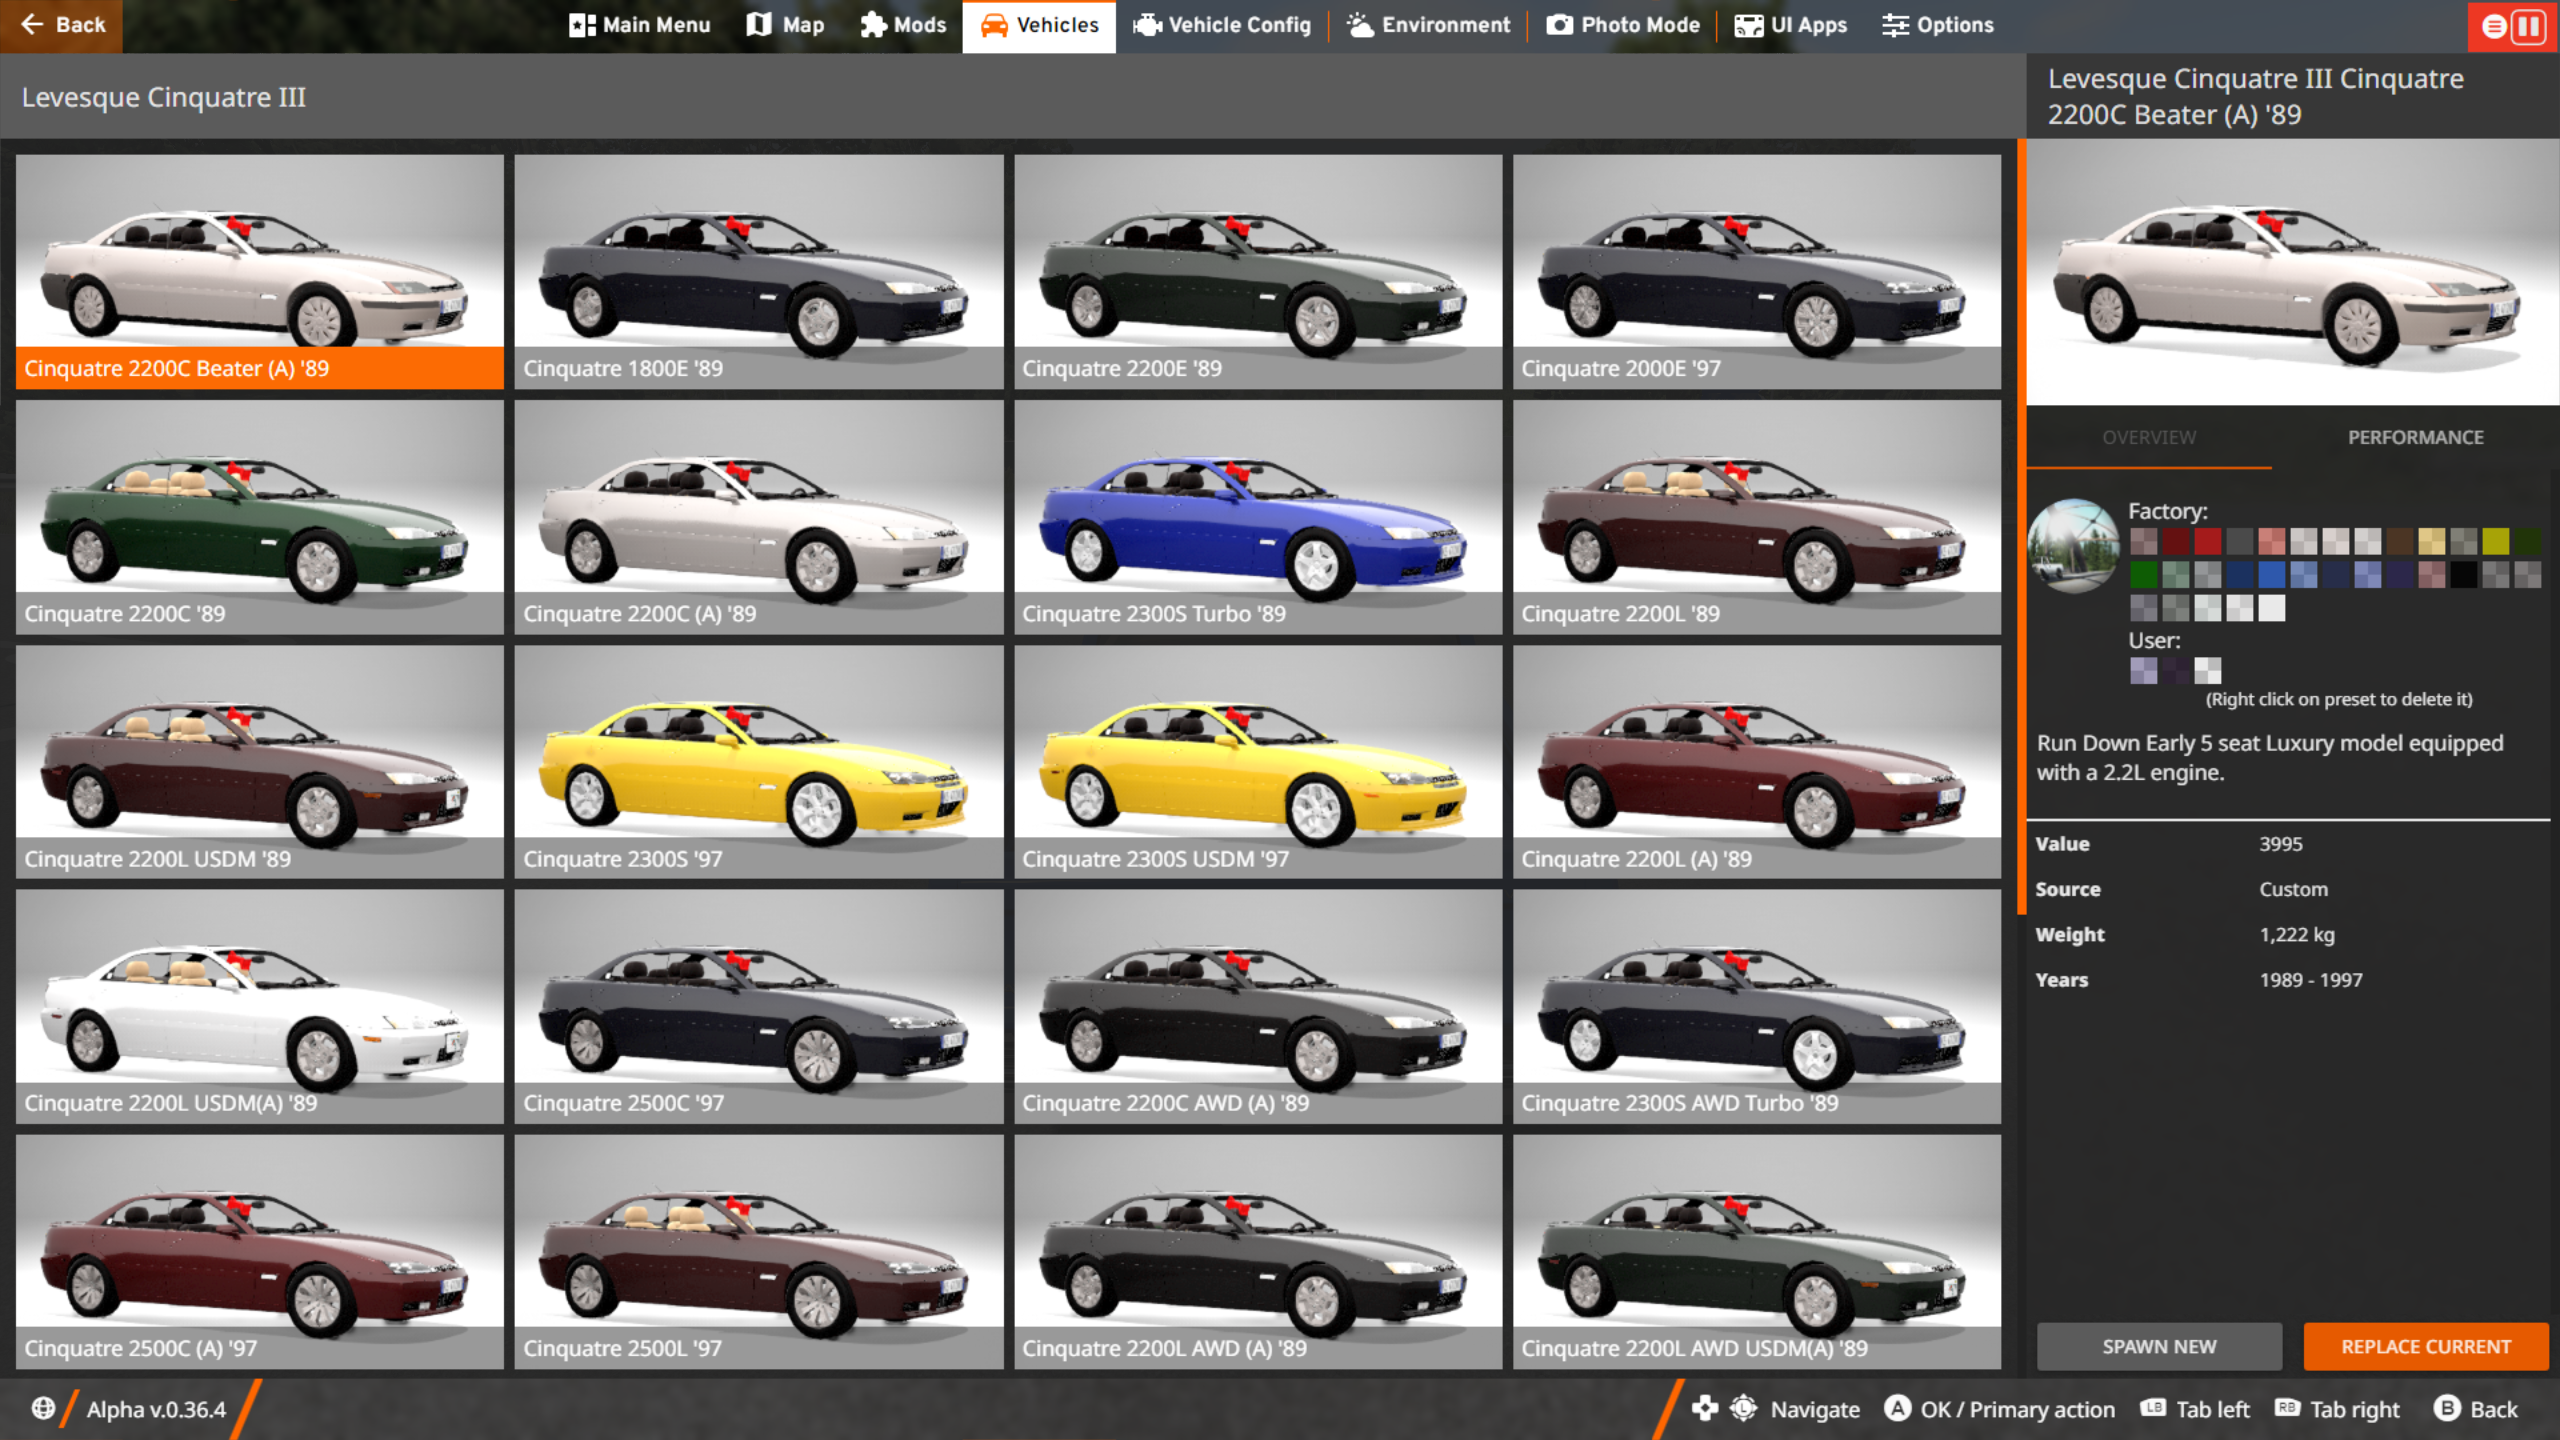
Task: Open Environment weather icon
Action: pos(1360,25)
